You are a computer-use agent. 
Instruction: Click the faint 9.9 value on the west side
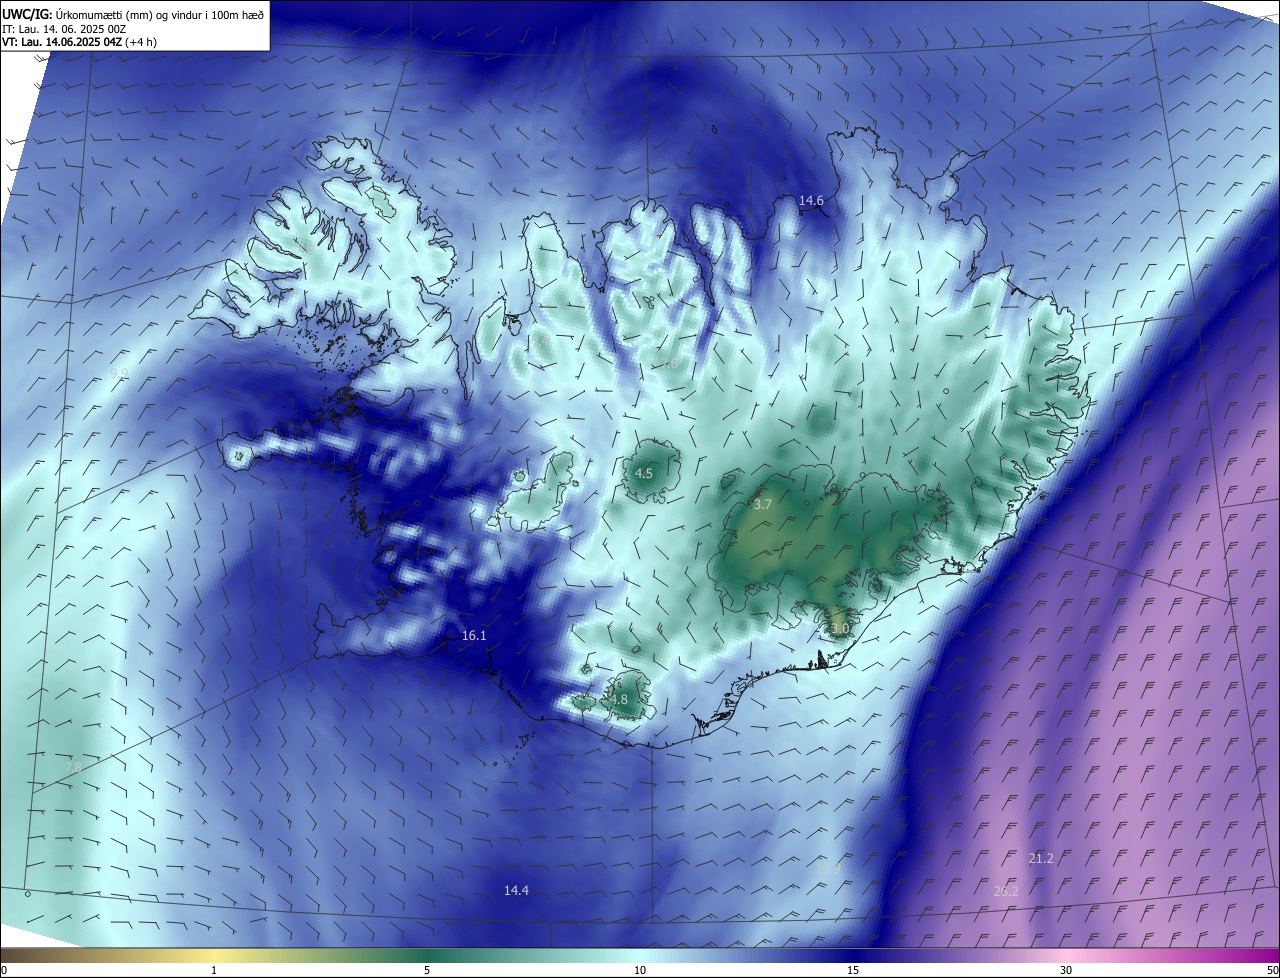click(x=119, y=373)
